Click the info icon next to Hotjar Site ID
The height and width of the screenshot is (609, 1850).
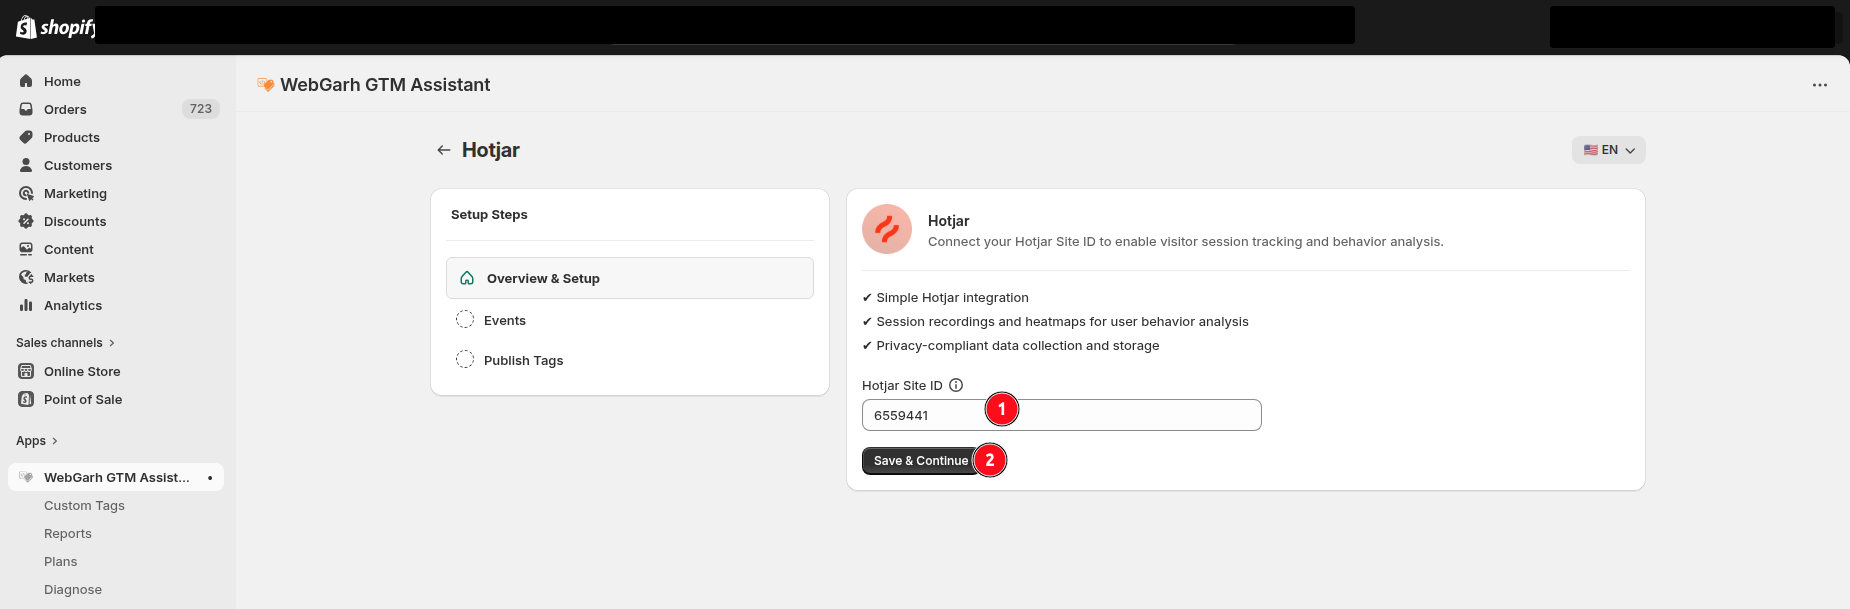click(x=956, y=385)
